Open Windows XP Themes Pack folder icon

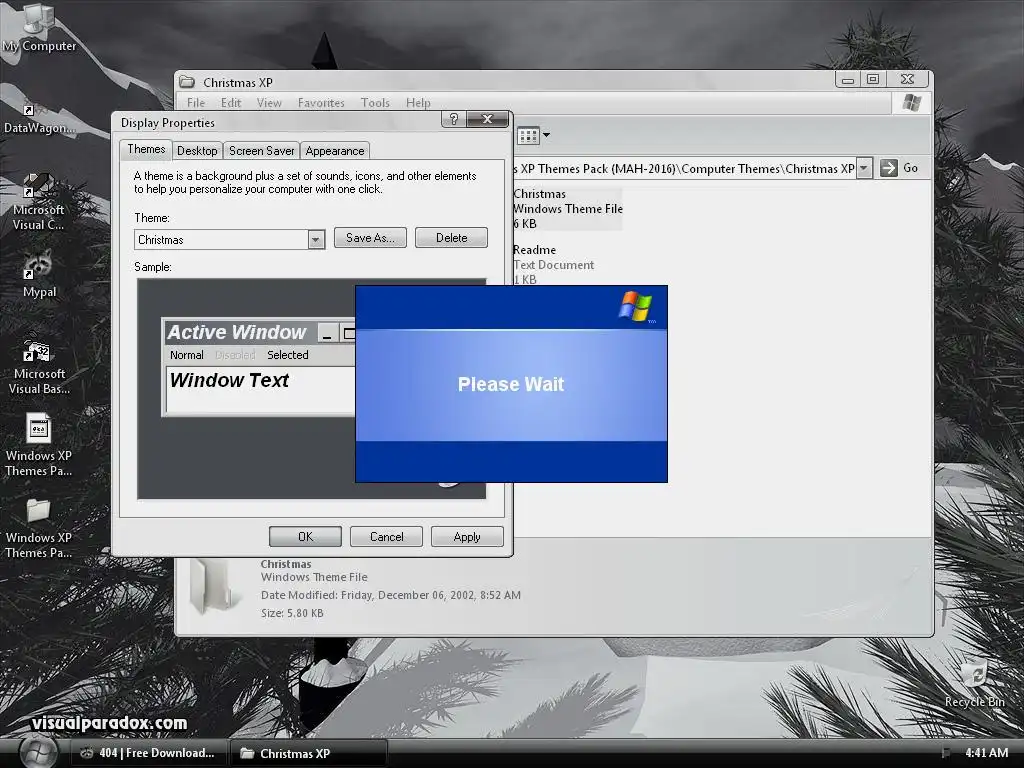coord(39,528)
